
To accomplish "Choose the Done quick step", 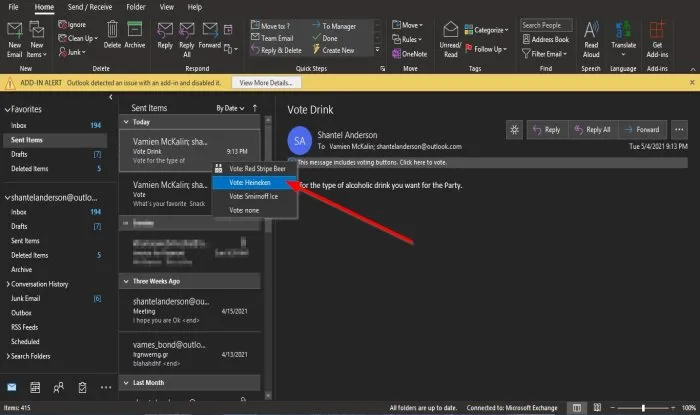I will pos(325,38).
